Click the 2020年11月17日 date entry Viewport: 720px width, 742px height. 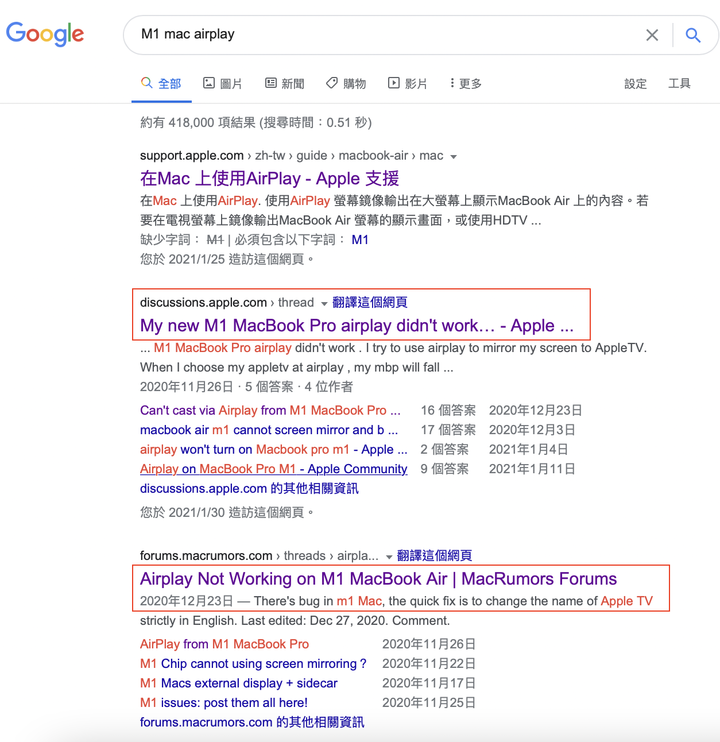pyautogui.click(x=429, y=683)
